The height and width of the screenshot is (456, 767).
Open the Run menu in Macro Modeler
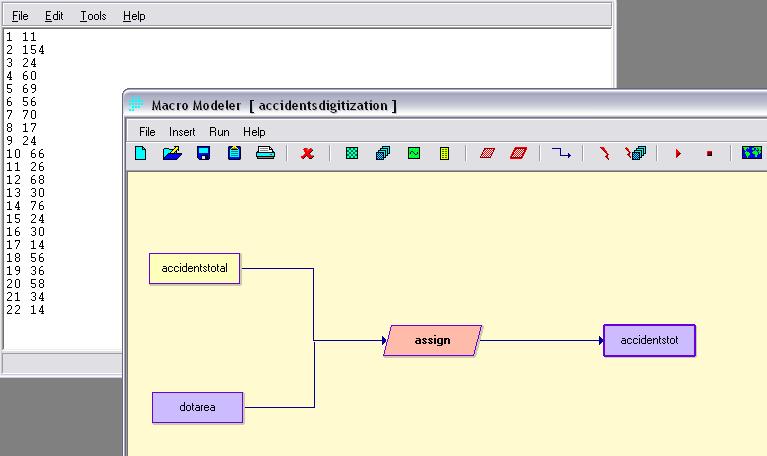tap(219, 131)
